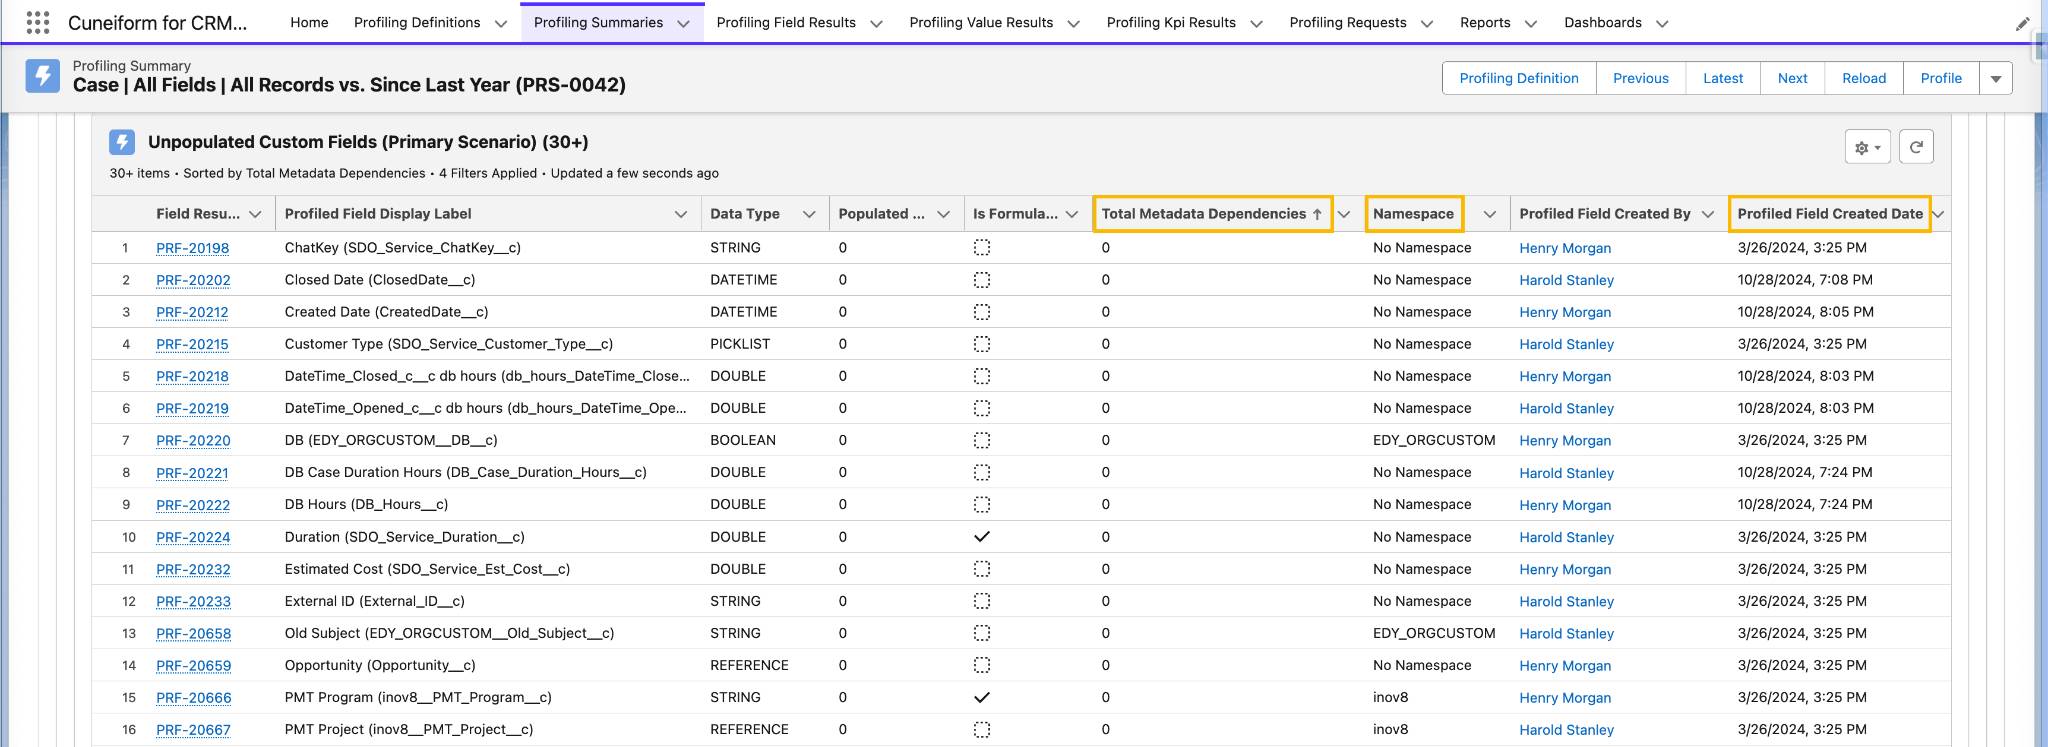Toggle Is Formula checkmark for Duration row

(x=982, y=537)
